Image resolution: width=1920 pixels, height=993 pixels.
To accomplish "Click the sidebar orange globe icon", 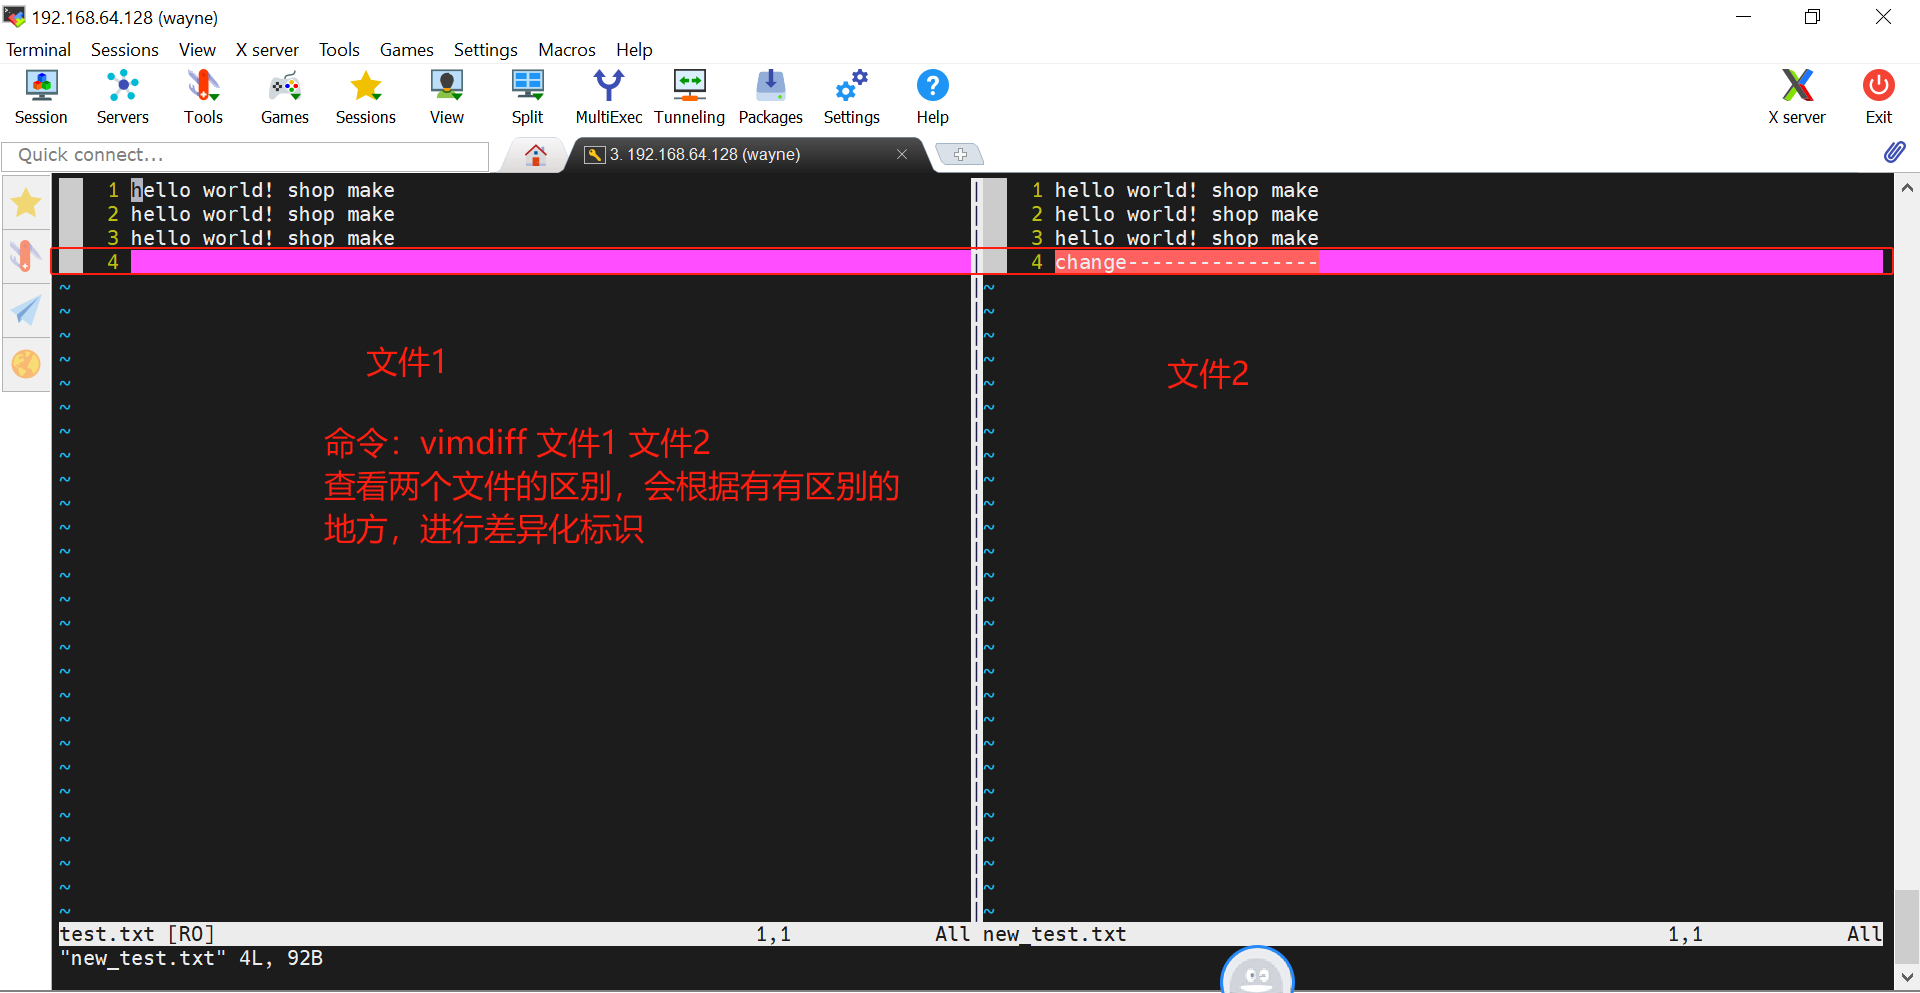I will click(26, 364).
